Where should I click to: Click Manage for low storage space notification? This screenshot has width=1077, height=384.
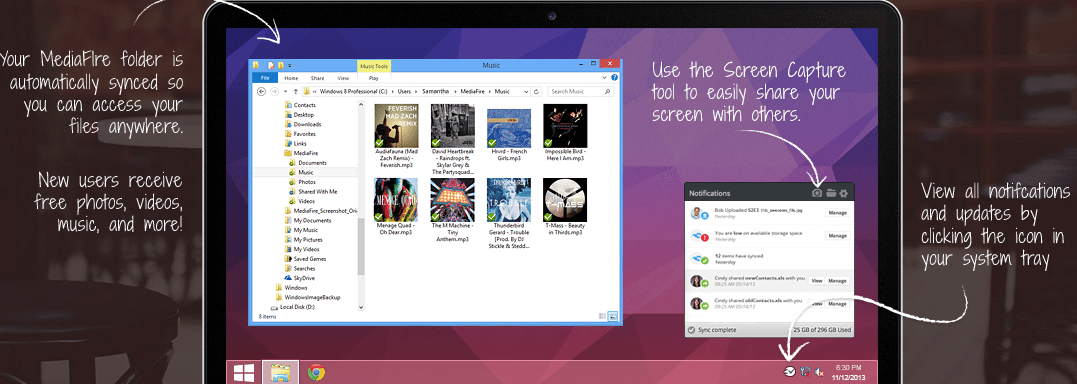[x=837, y=236]
